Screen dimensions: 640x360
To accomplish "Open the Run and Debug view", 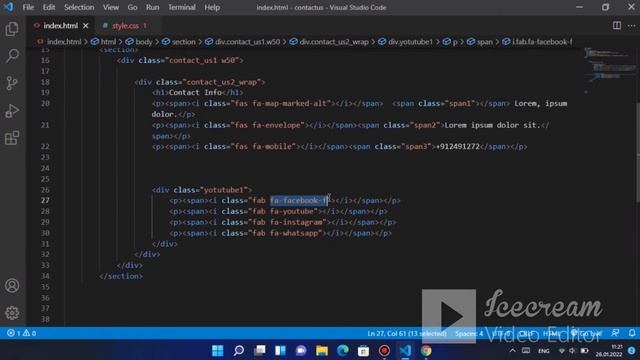I will pyautogui.click(x=12, y=111).
